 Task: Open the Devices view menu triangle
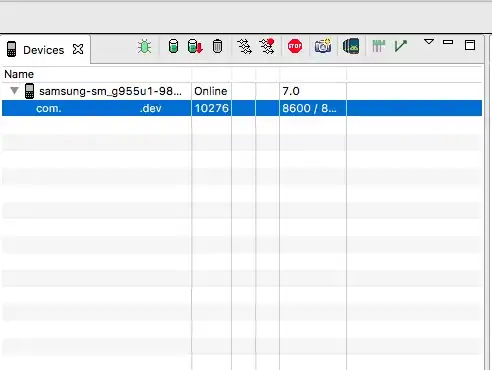(429, 42)
